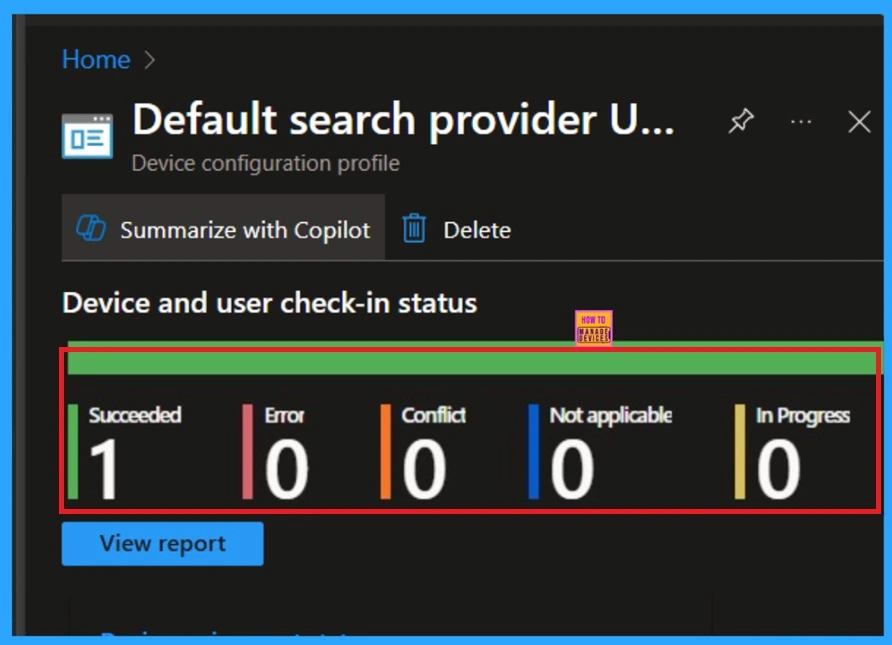Click the Default search provider title
The height and width of the screenshot is (645, 892).
click(403, 119)
